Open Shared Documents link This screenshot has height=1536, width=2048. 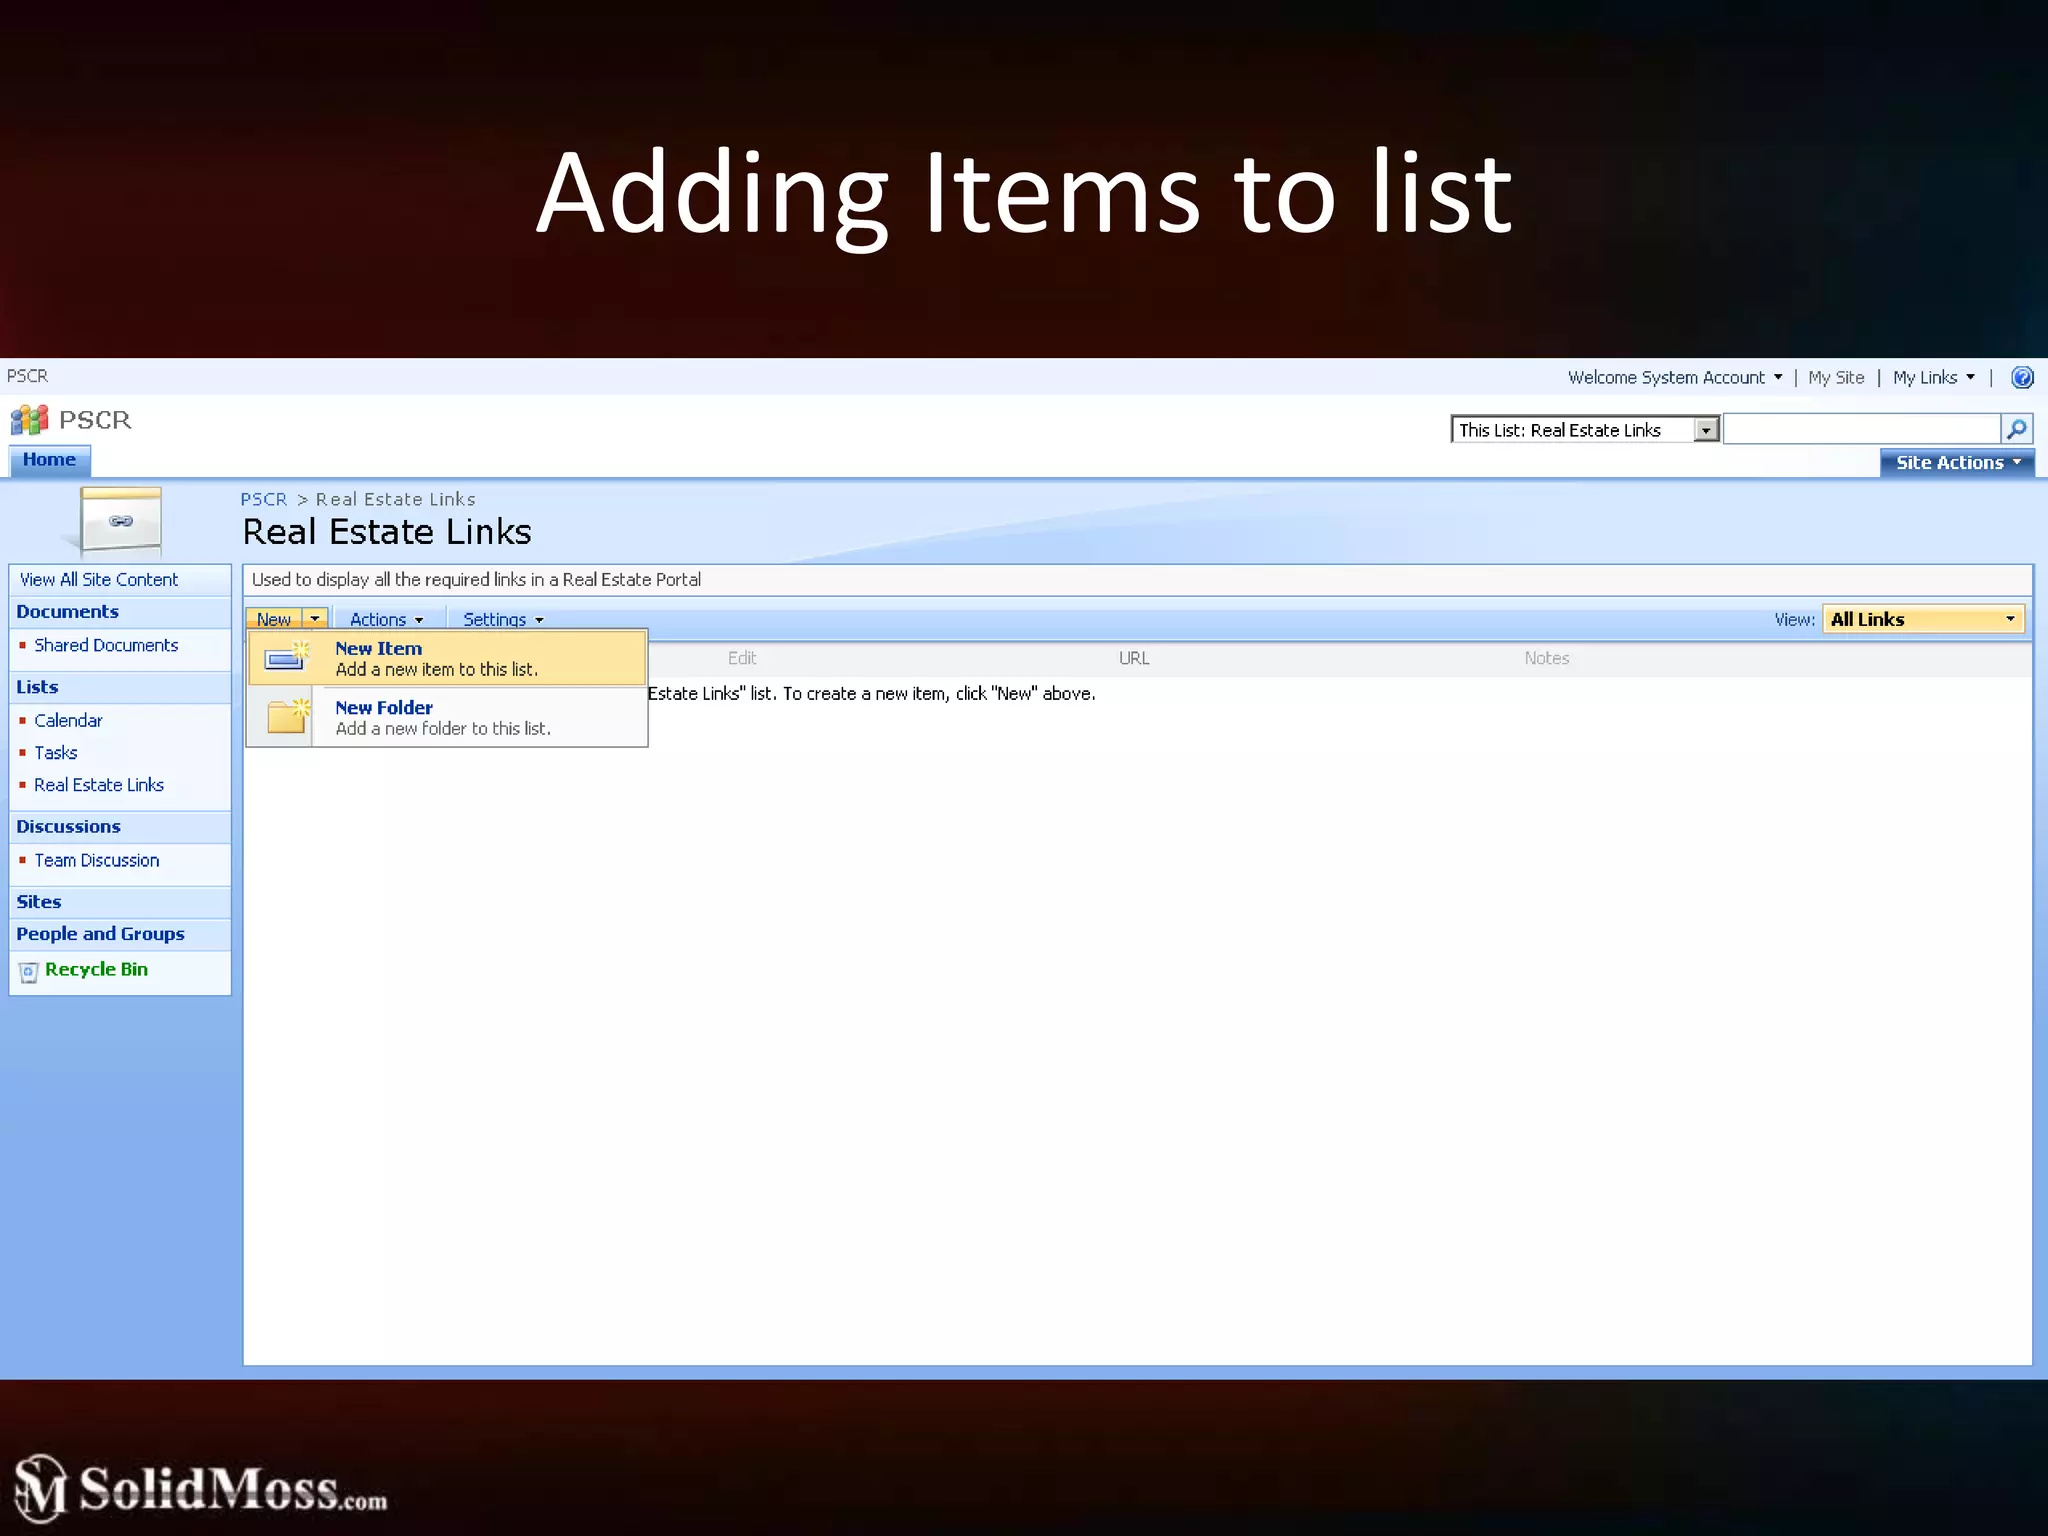point(106,646)
